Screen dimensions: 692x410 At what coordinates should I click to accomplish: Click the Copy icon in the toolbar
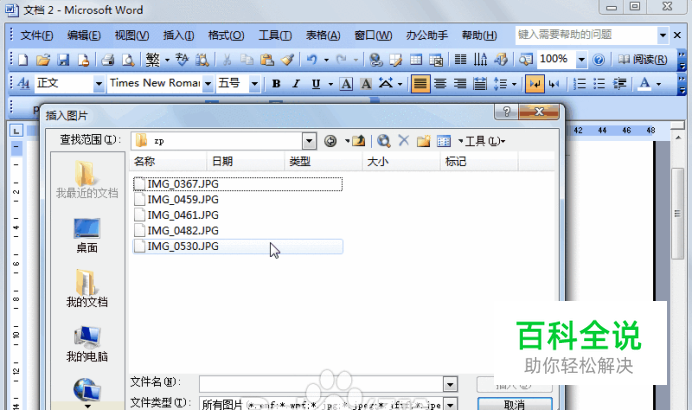coord(247,60)
